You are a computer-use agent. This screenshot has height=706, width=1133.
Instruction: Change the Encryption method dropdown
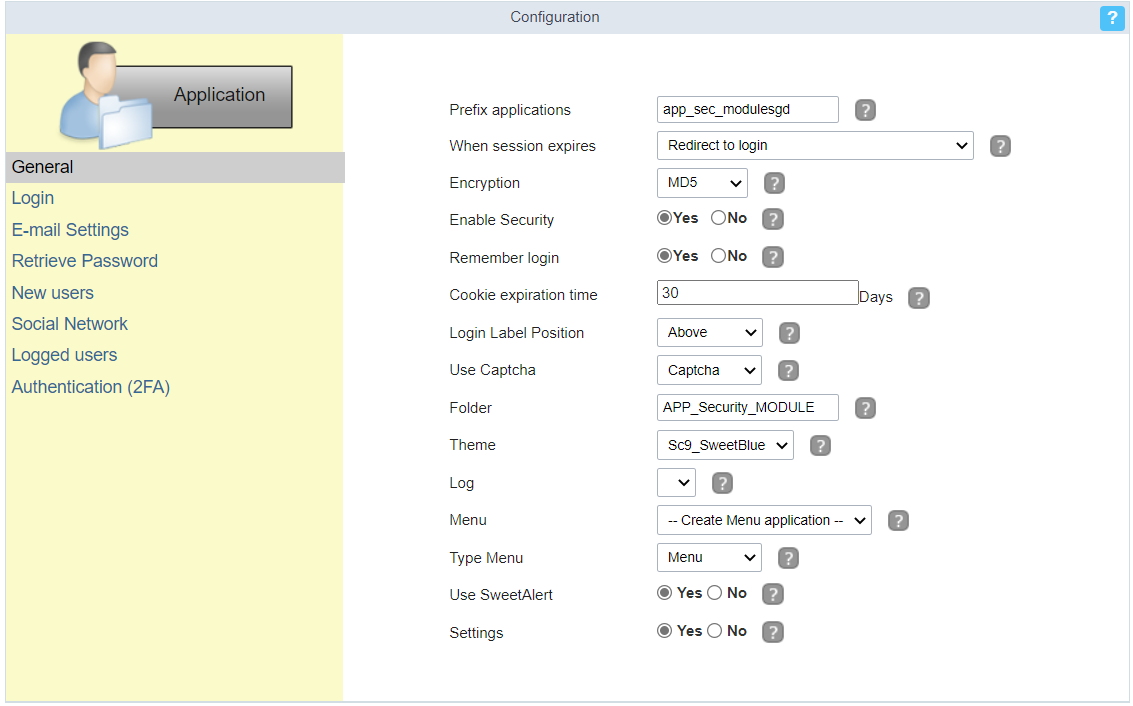702,183
